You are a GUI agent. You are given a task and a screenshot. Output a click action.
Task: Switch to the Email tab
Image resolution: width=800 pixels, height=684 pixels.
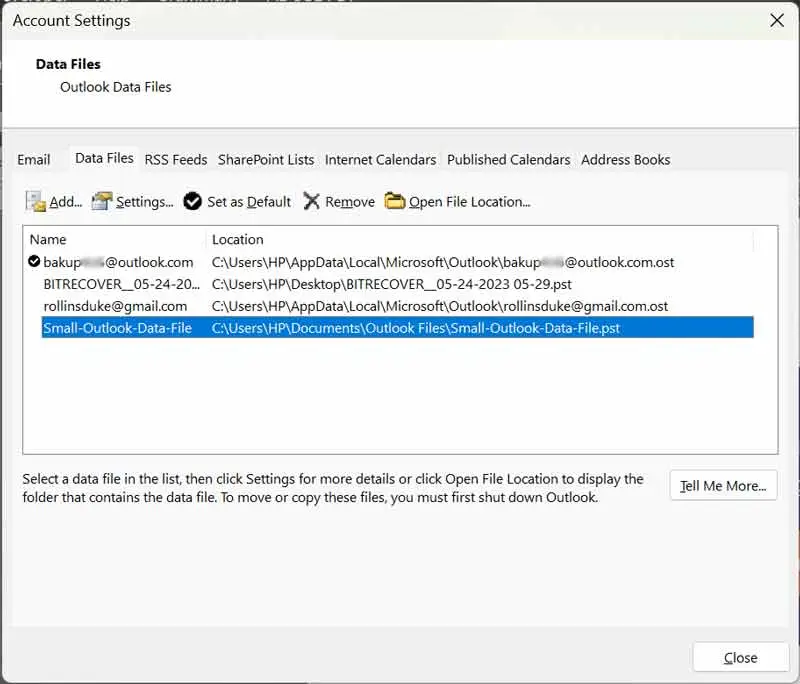pos(34,160)
